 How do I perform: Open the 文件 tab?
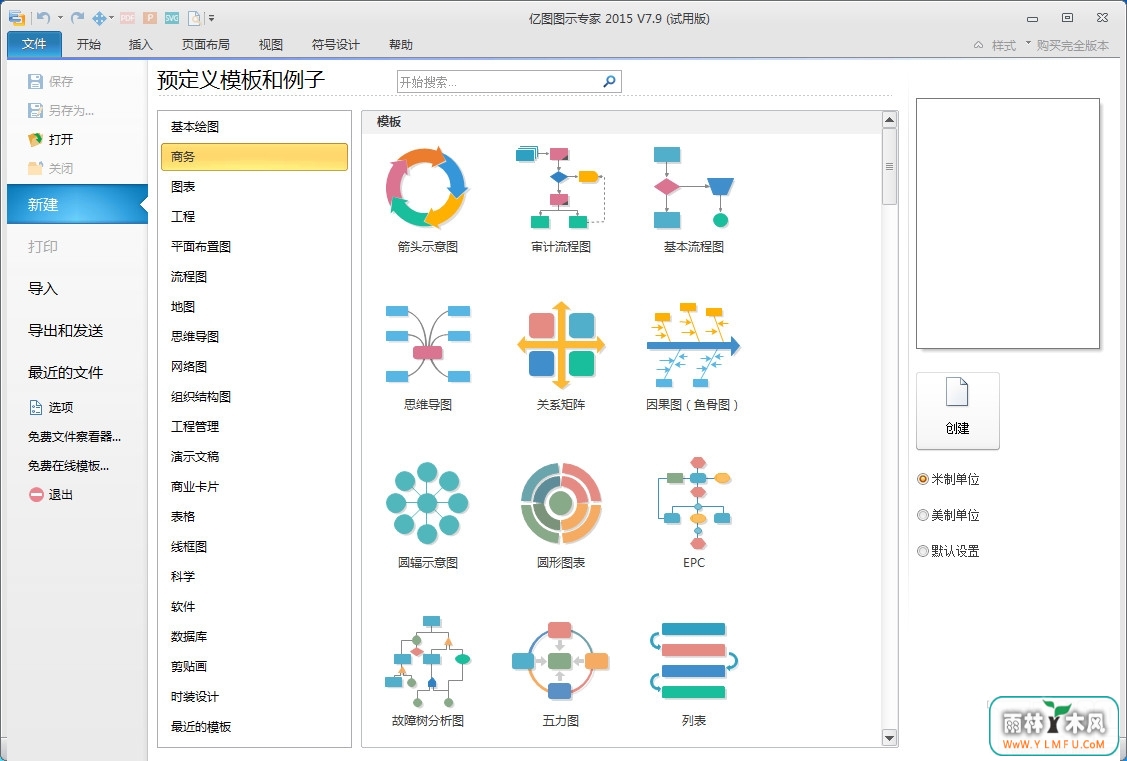[34, 45]
